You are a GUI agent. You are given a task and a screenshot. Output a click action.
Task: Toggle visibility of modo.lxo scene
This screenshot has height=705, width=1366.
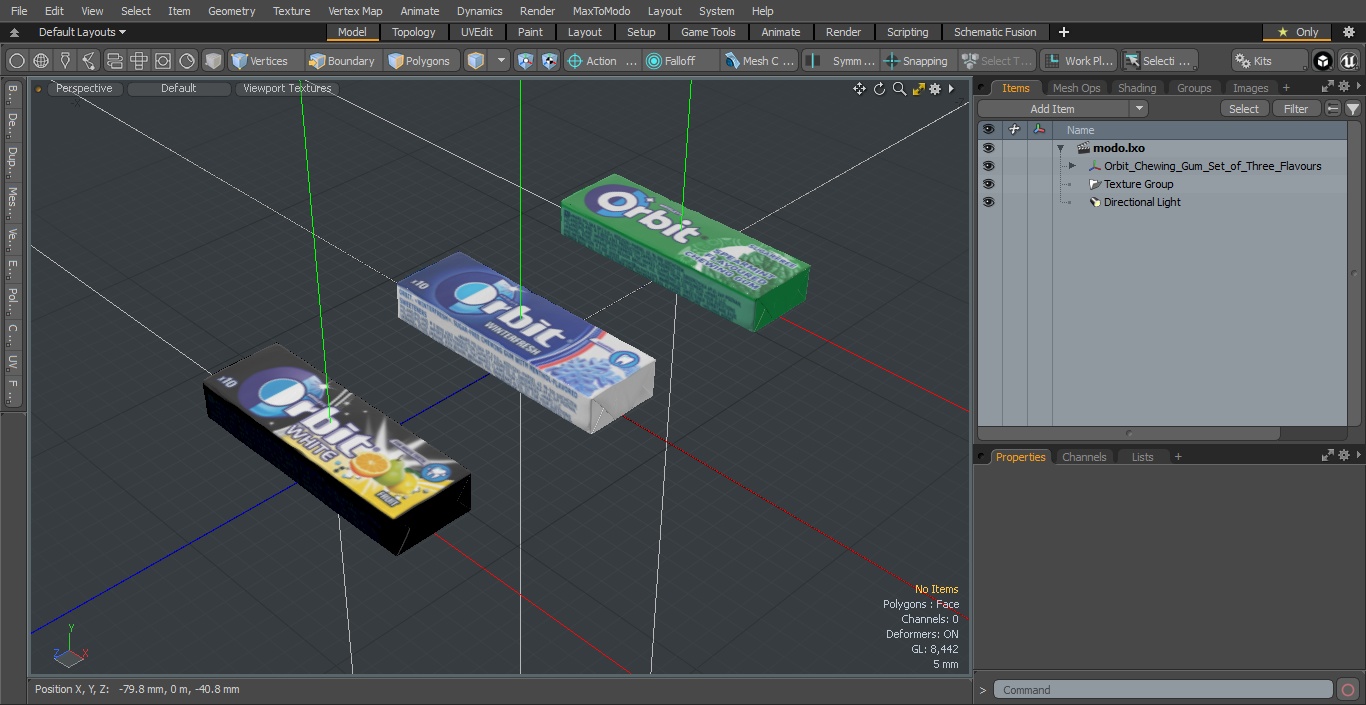(x=988, y=148)
